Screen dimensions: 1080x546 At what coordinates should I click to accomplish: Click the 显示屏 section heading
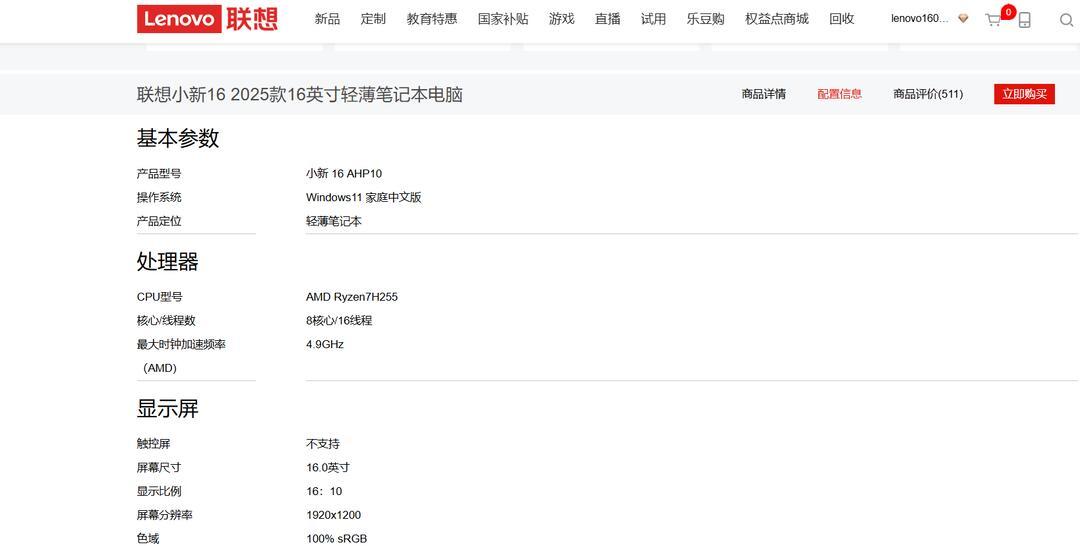coord(167,409)
